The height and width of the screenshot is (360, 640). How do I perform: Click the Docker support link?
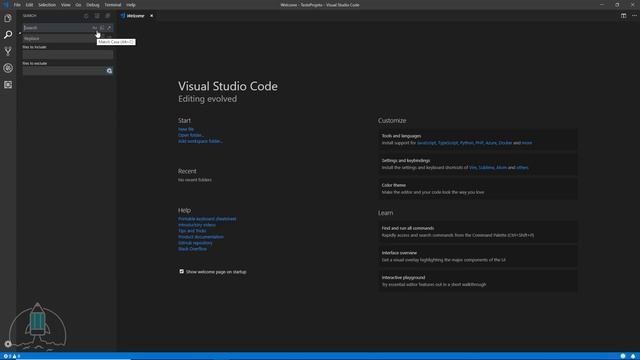[505, 143]
